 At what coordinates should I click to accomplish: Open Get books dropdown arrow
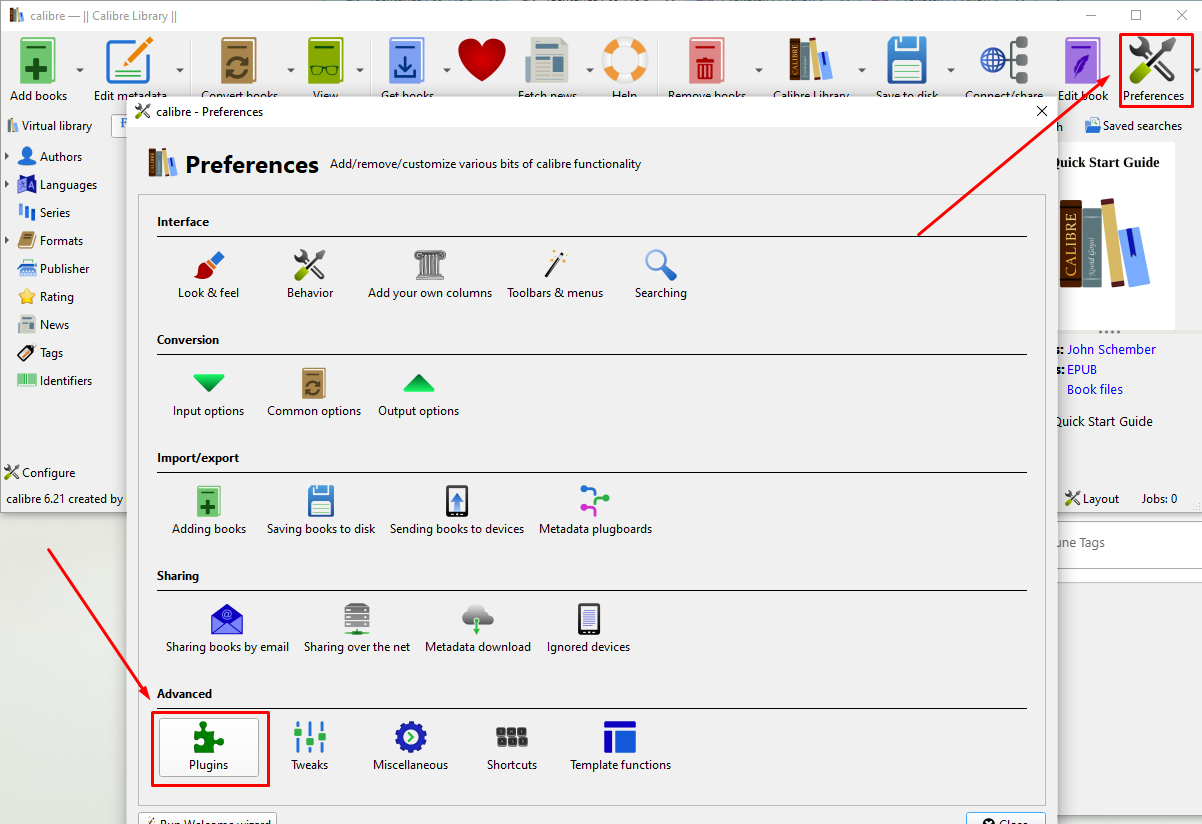click(x=446, y=70)
